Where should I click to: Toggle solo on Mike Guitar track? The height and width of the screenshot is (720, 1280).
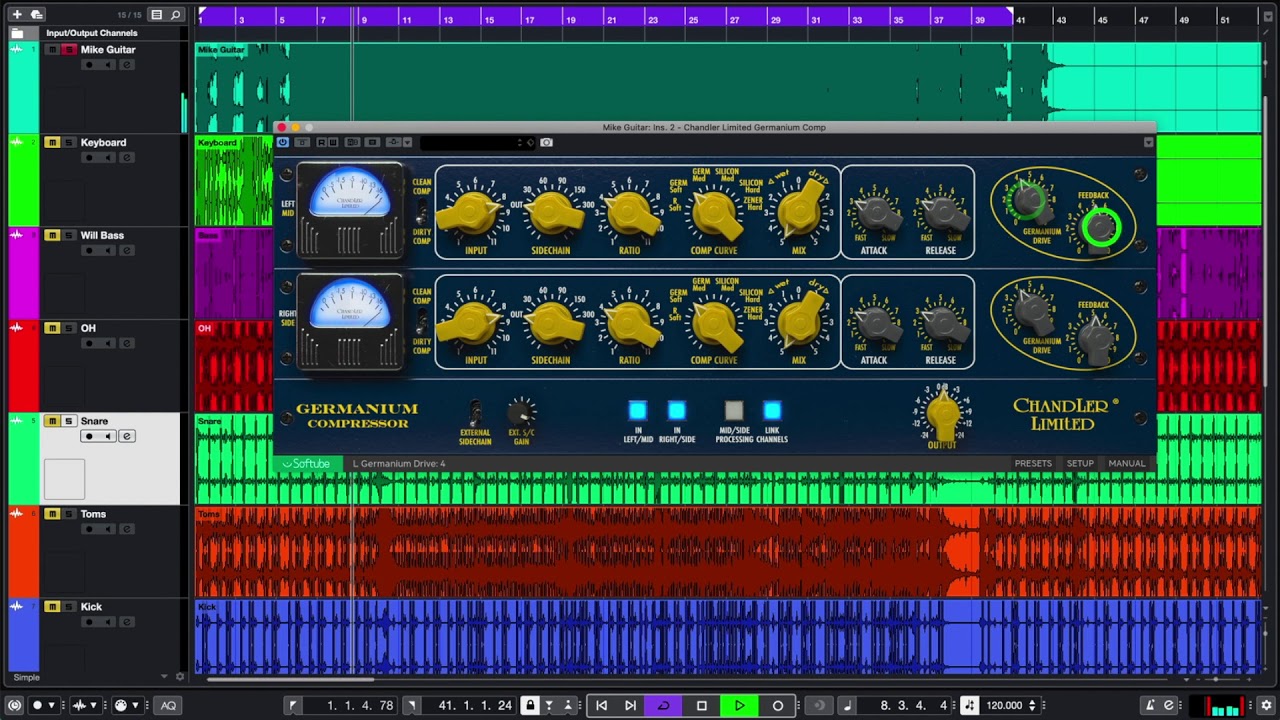pos(69,50)
